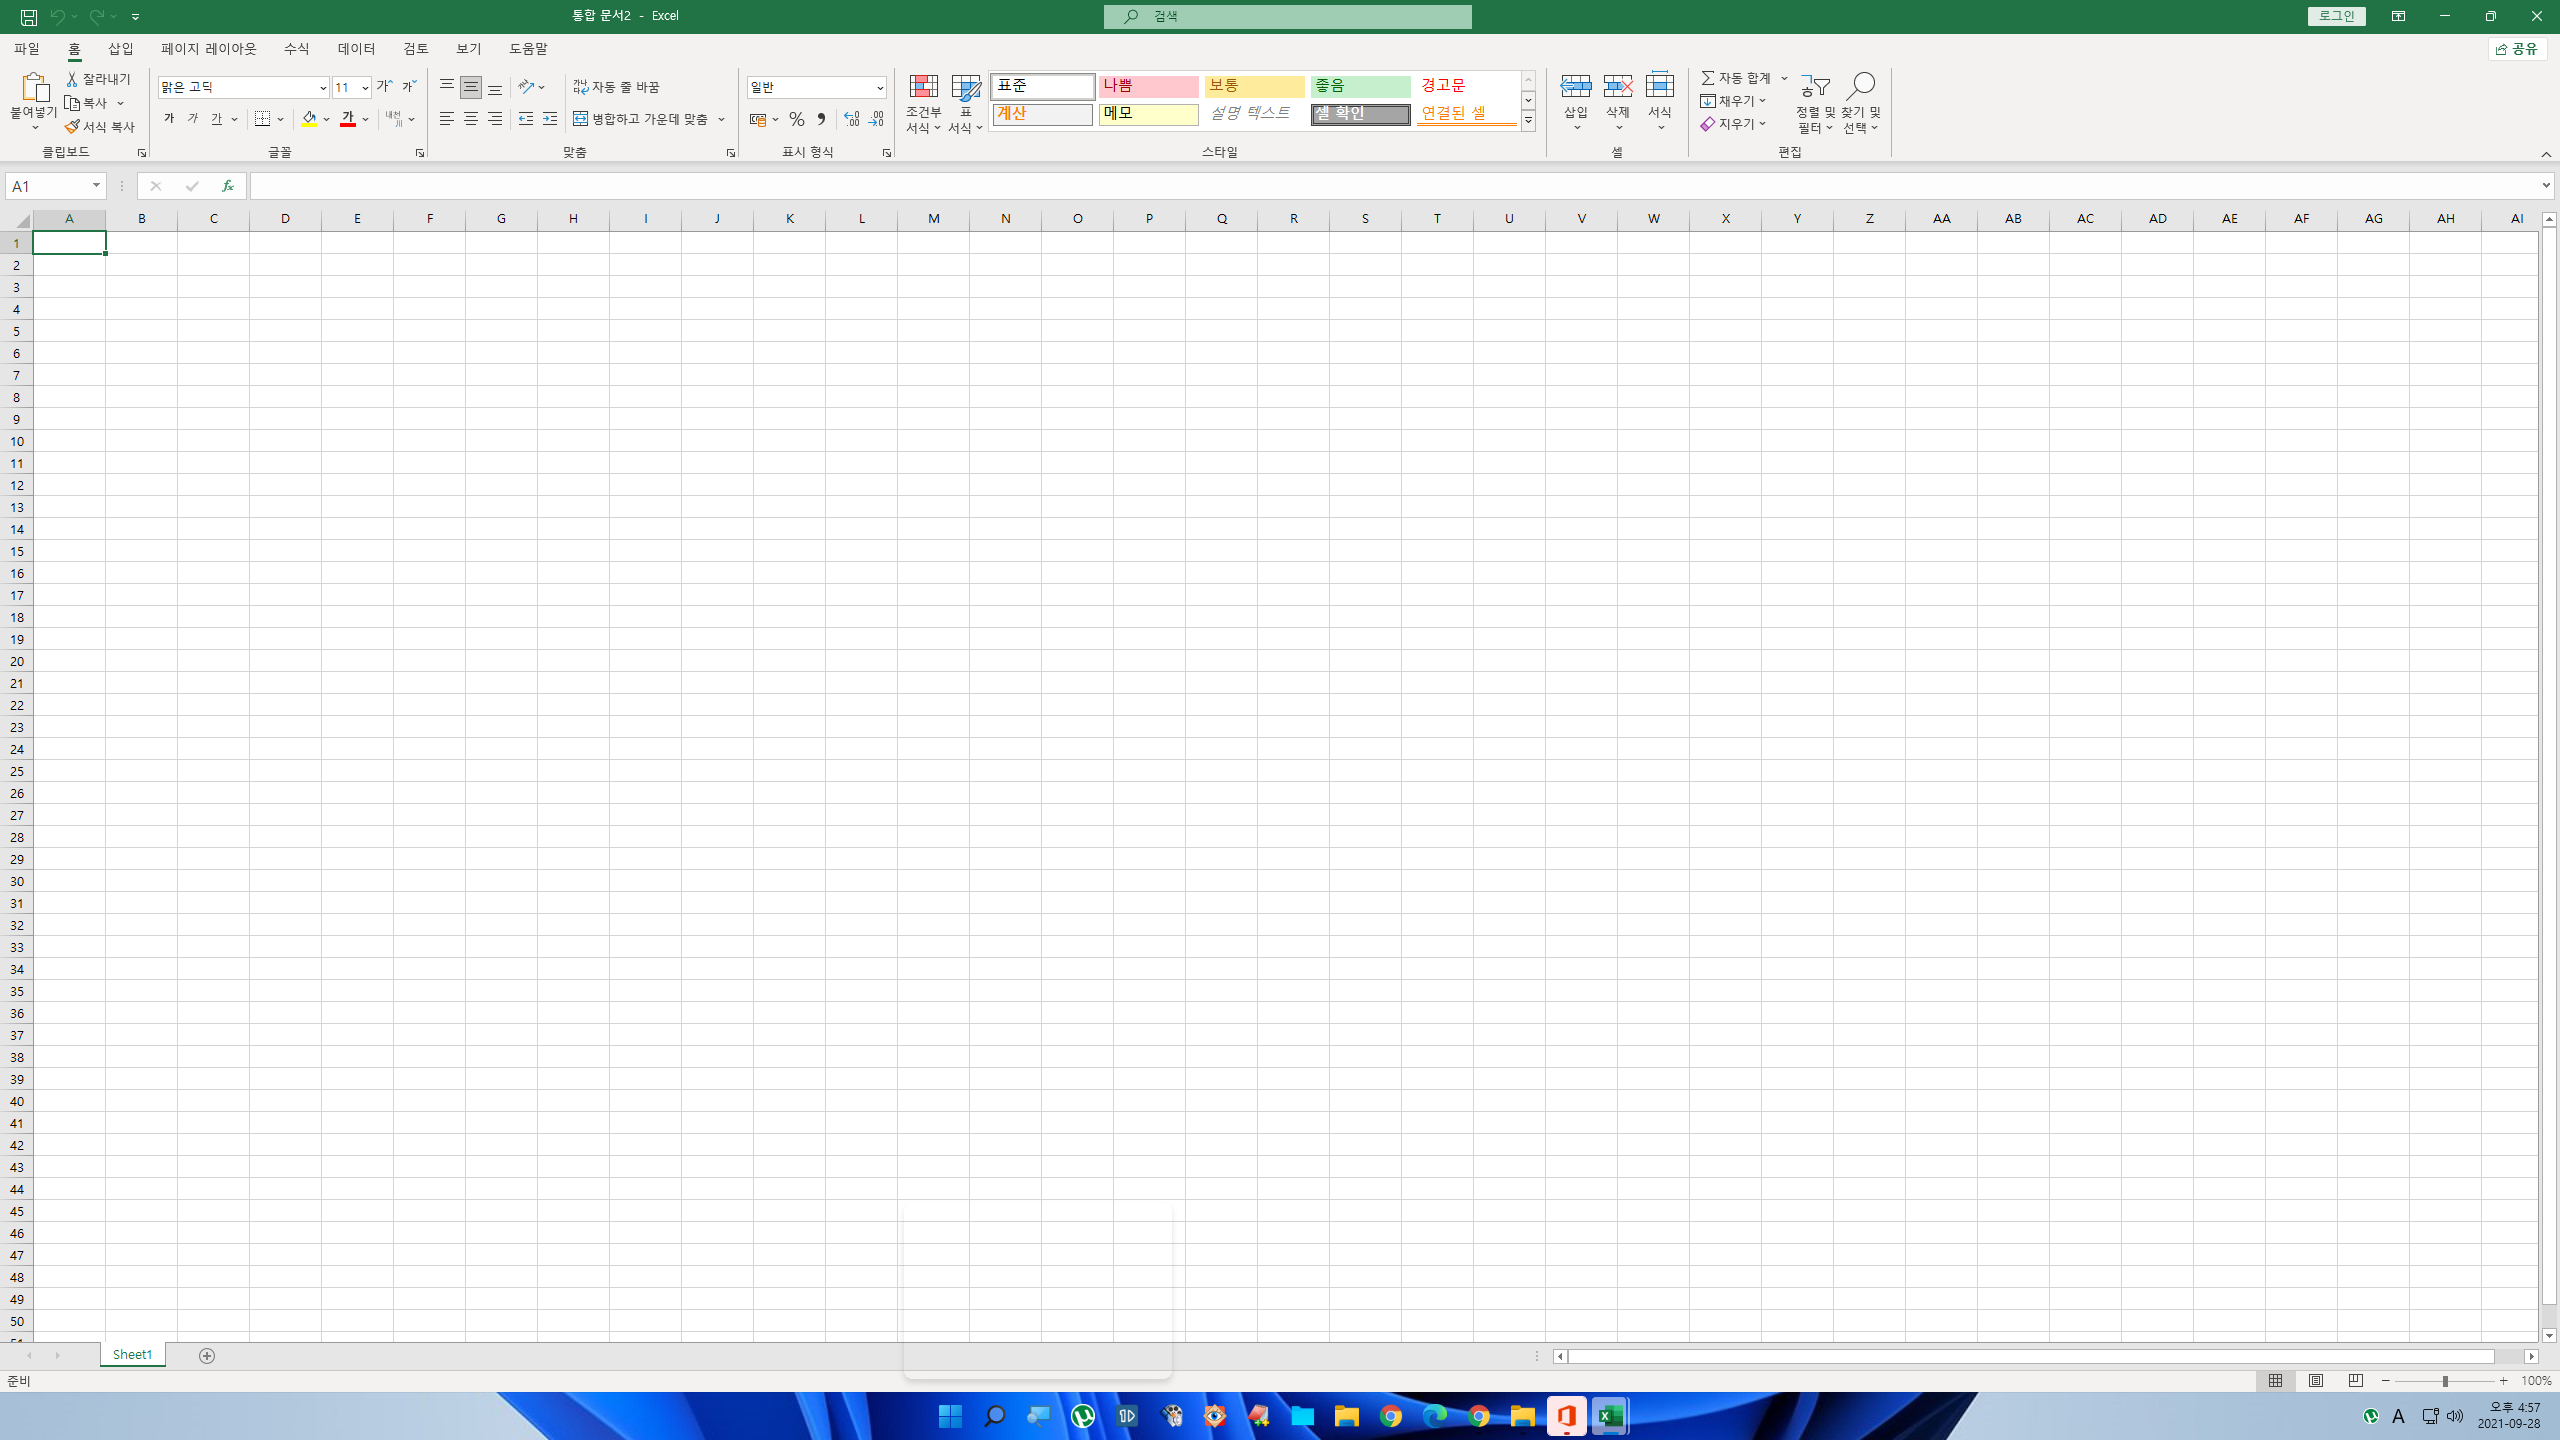2560x1440 pixels.
Task: Toggle Wrap Text (자동 줄 바꿈)
Action: 616,87
